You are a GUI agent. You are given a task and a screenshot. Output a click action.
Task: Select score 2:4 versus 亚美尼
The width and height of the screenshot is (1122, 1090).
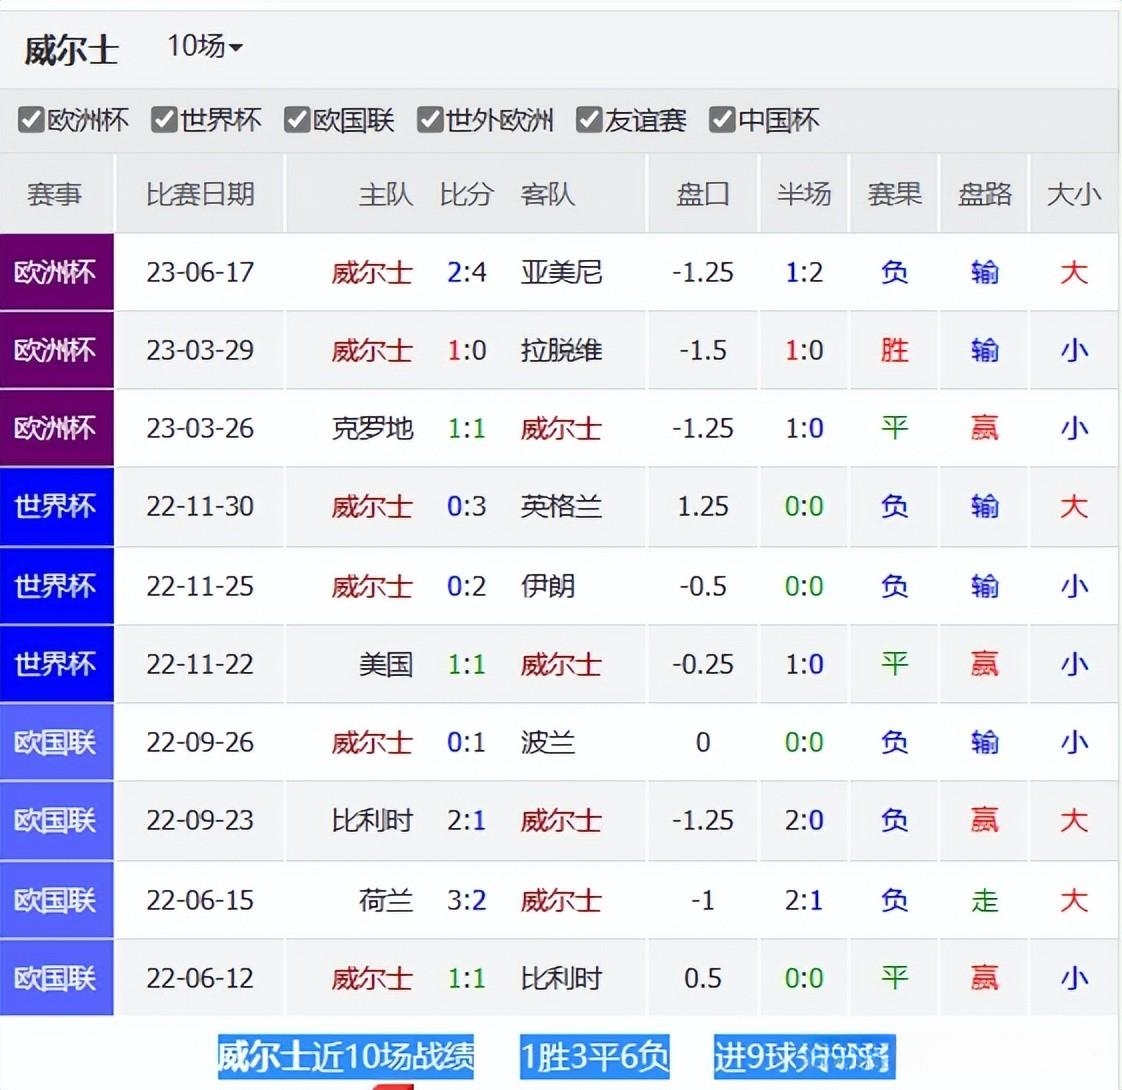467,272
